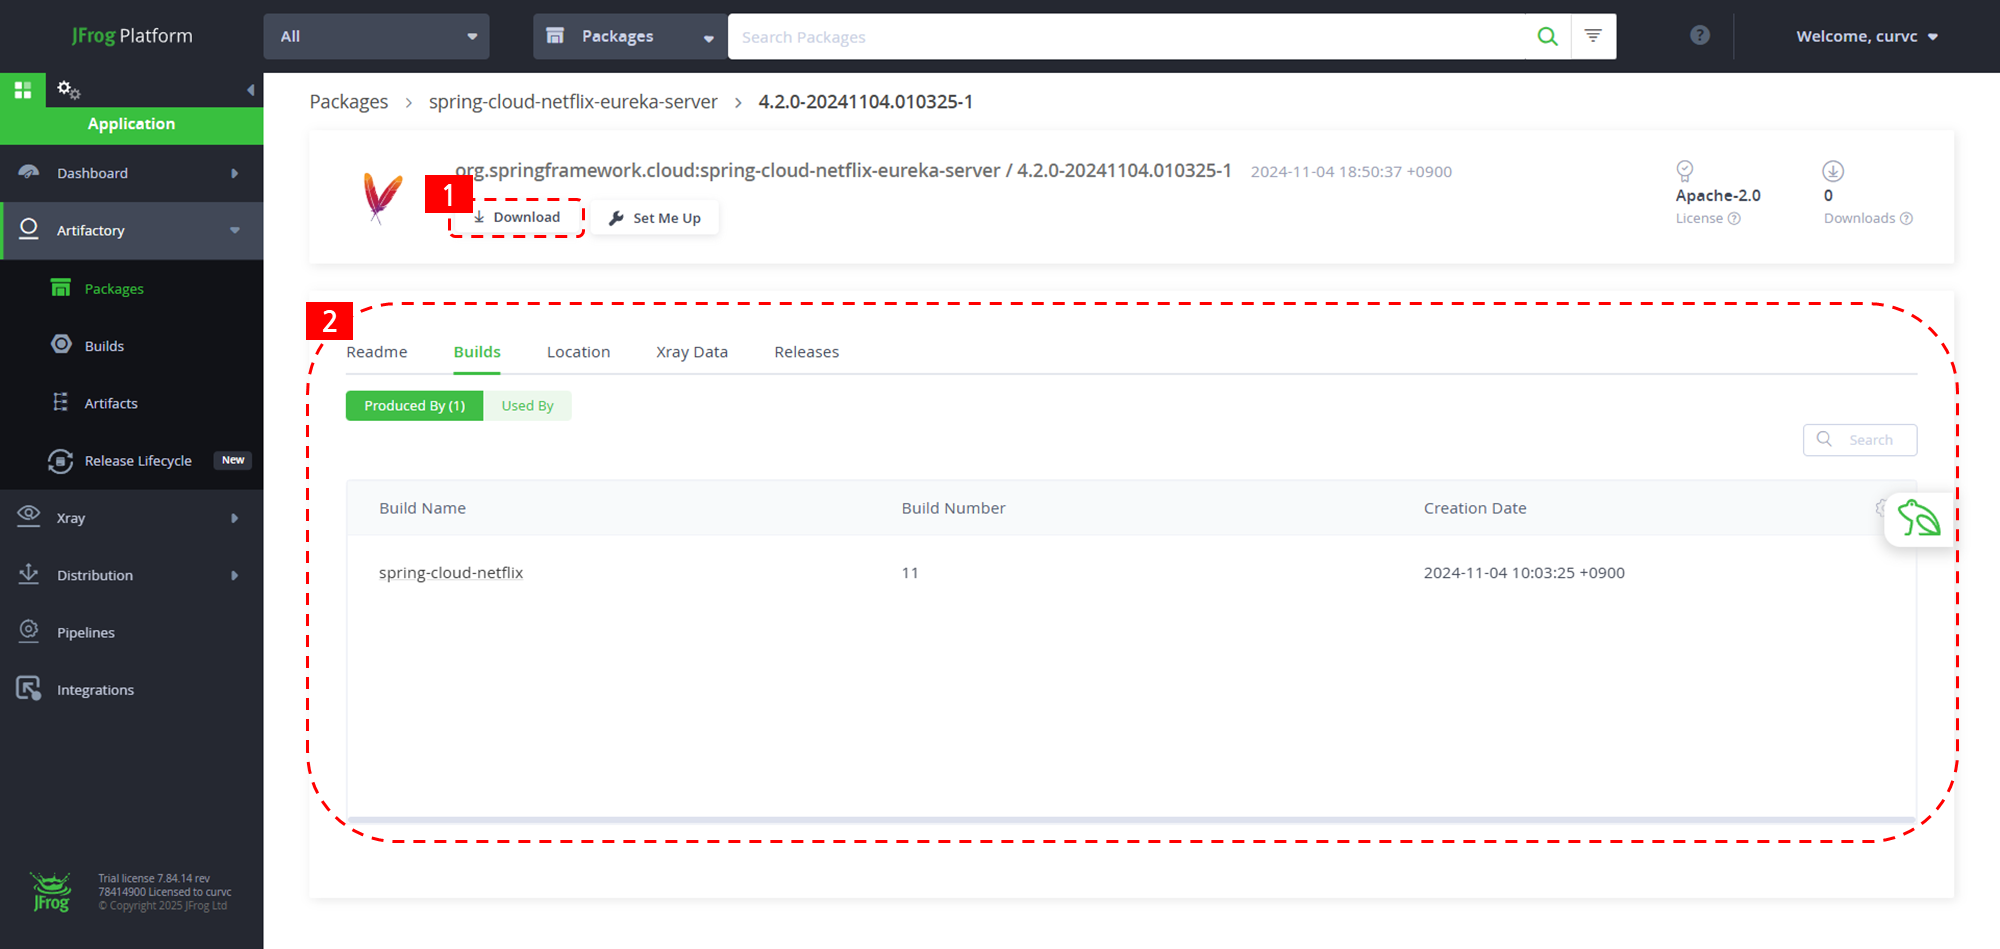Viewport: 2000px width, 949px height.
Task: Switch to the Readme tab
Action: tap(377, 352)
